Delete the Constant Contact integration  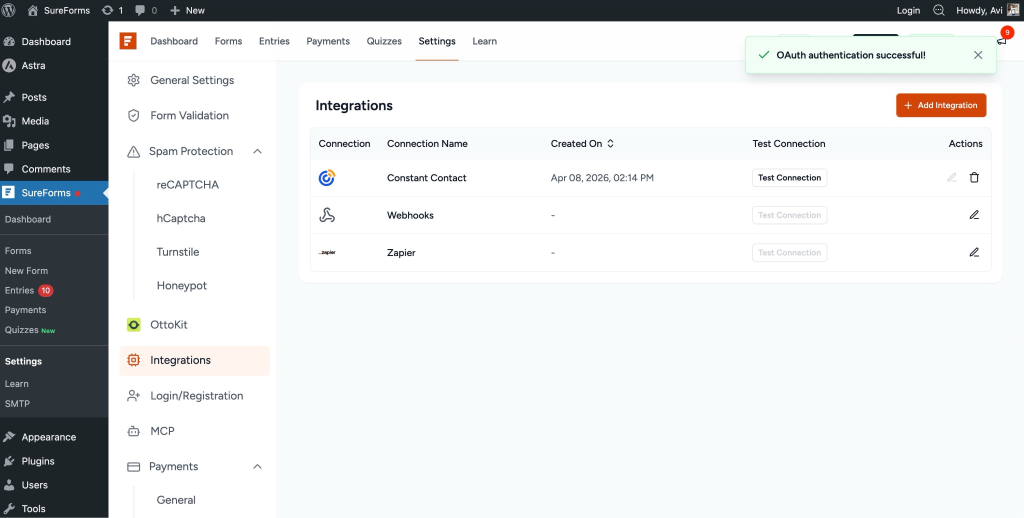click(x=974, y=178)
